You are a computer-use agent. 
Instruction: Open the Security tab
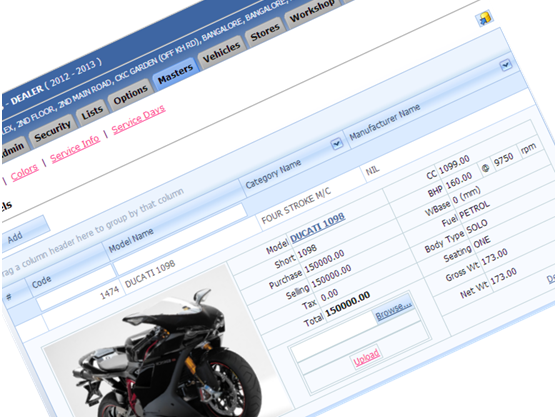53,131
